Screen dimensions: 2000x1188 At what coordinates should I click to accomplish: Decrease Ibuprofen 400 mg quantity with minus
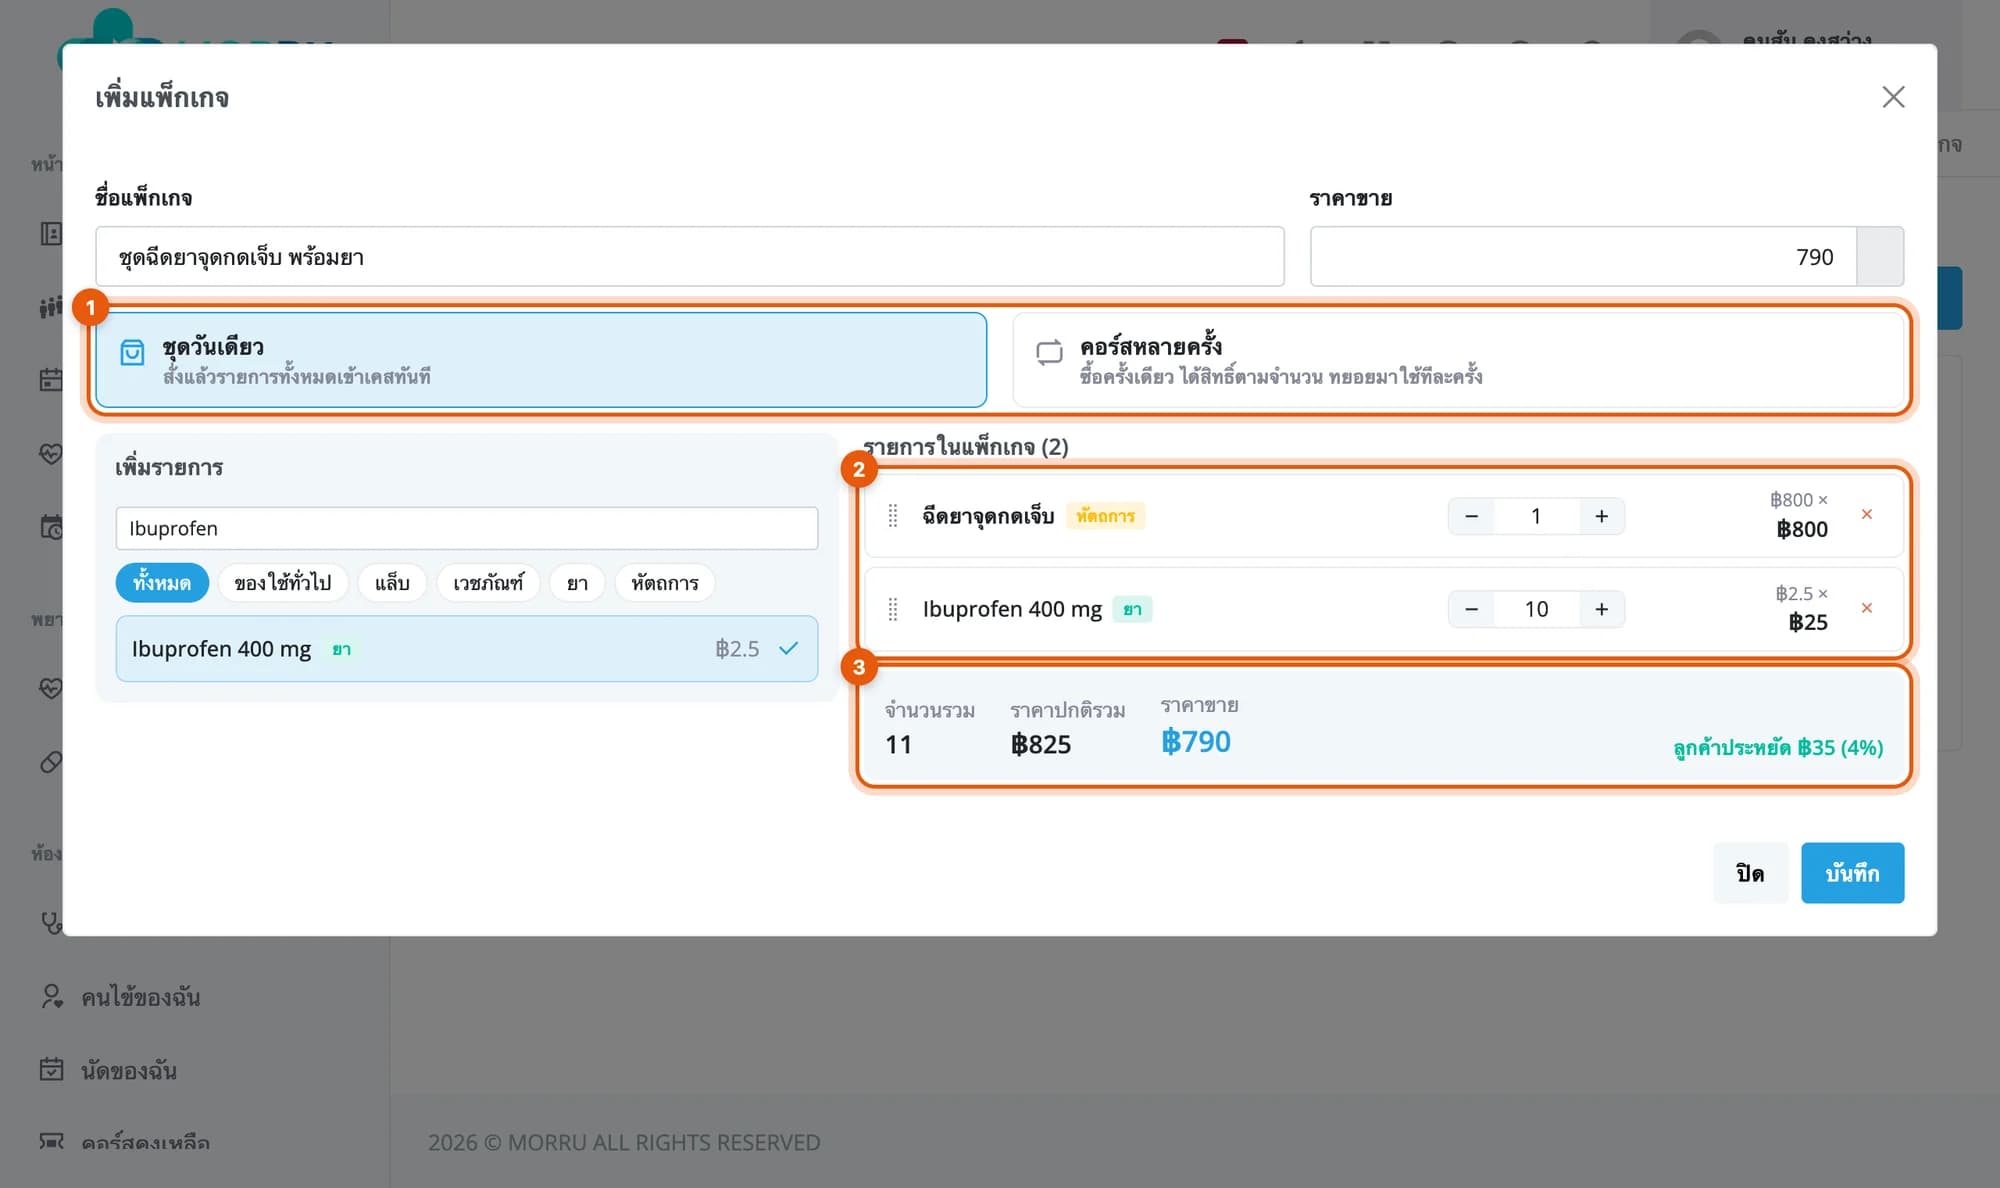point(1471,609)
